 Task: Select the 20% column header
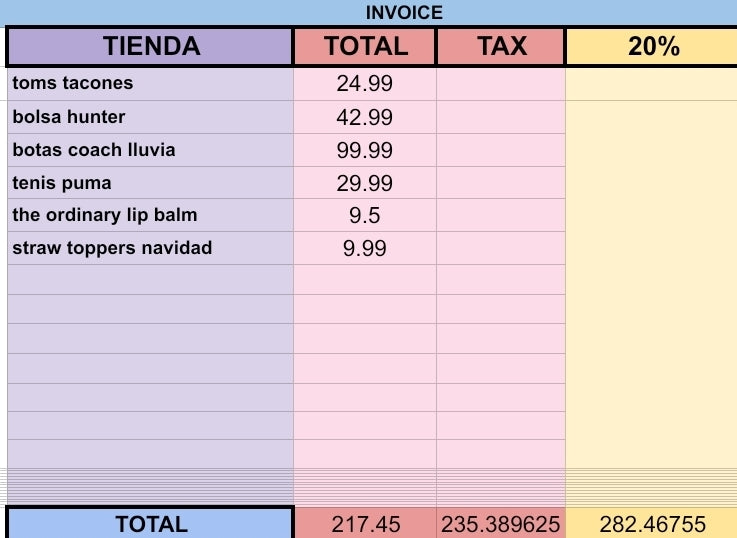click(x=652, y=46)
